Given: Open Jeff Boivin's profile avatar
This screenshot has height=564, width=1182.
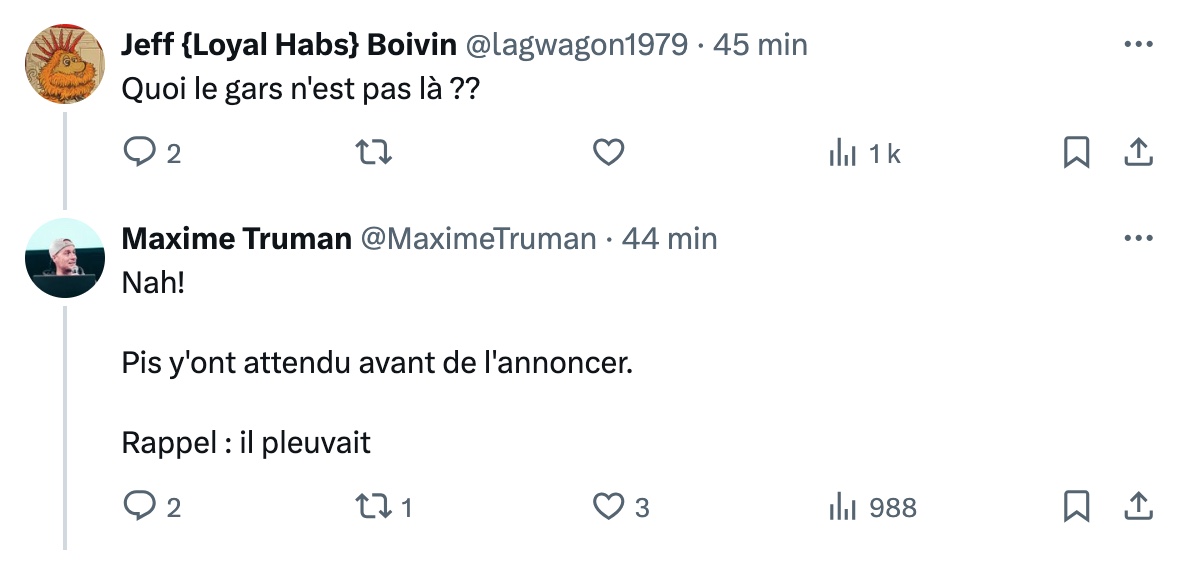Looking at the screenshot, I should pyautogui.click(x=65, y=63).
